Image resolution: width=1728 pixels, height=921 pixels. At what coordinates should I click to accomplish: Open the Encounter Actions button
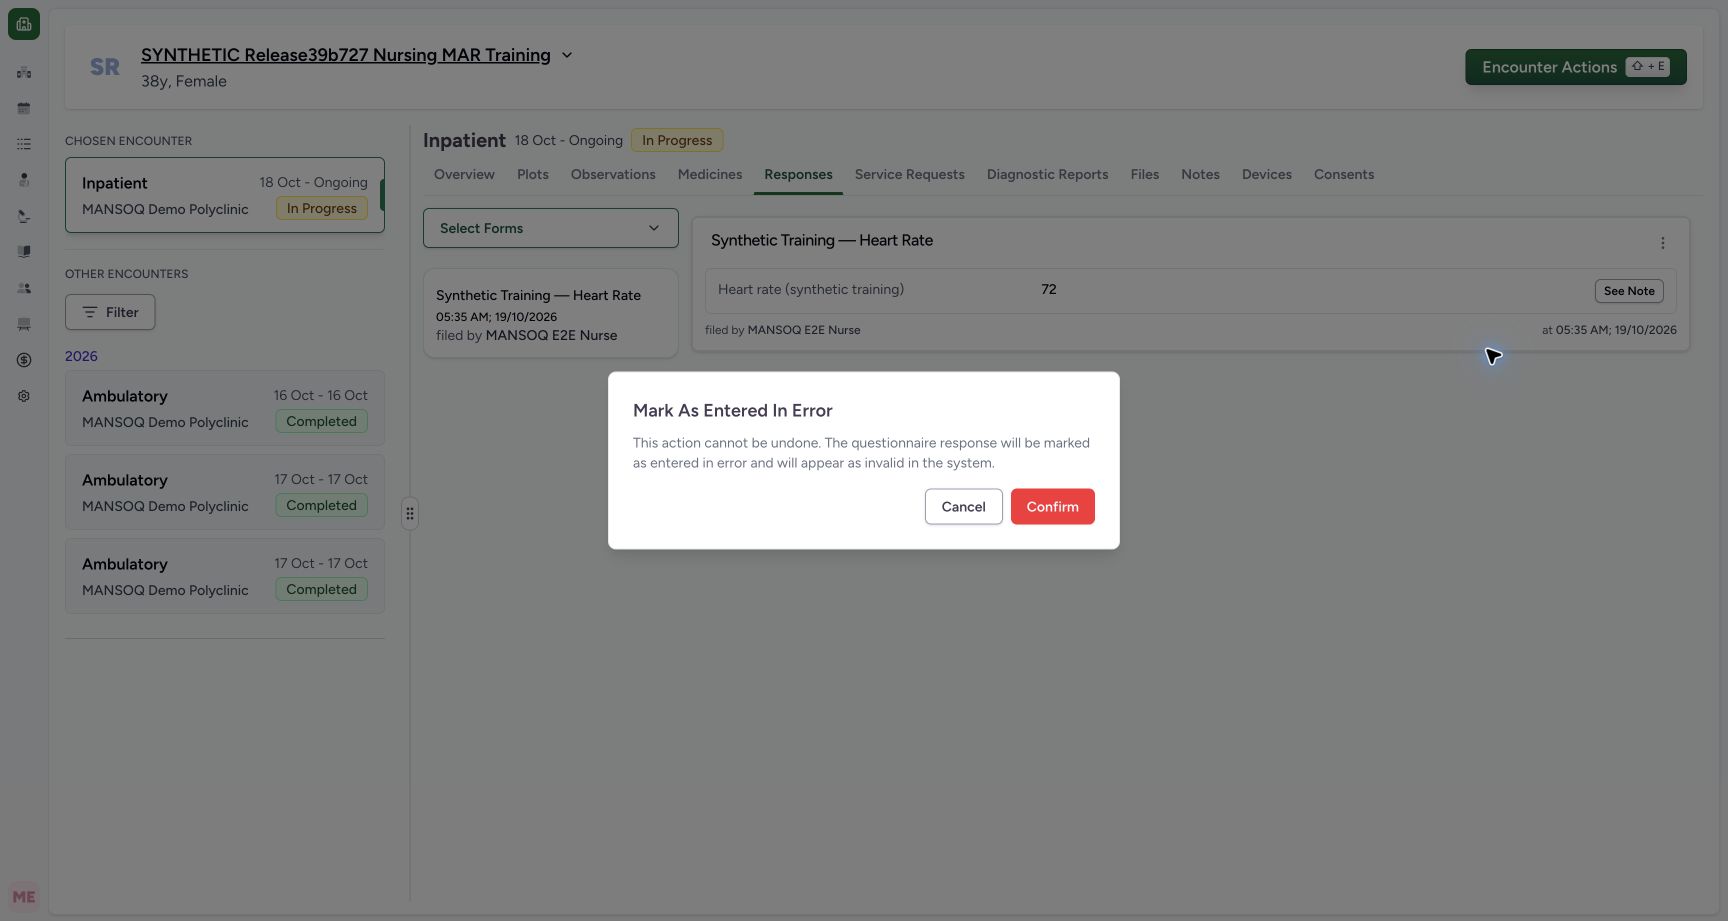(1575, 67)
